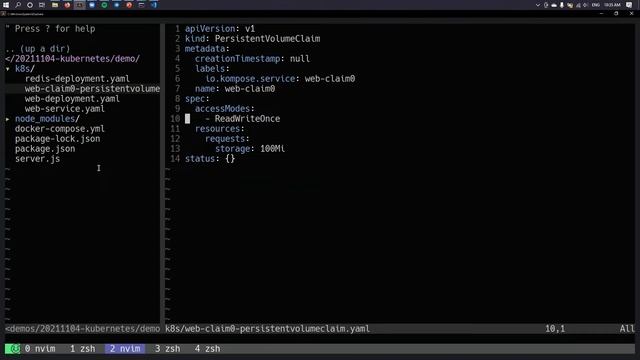Click 'storage: 100Mi' line
640x360 pixels.
point(250,149)
